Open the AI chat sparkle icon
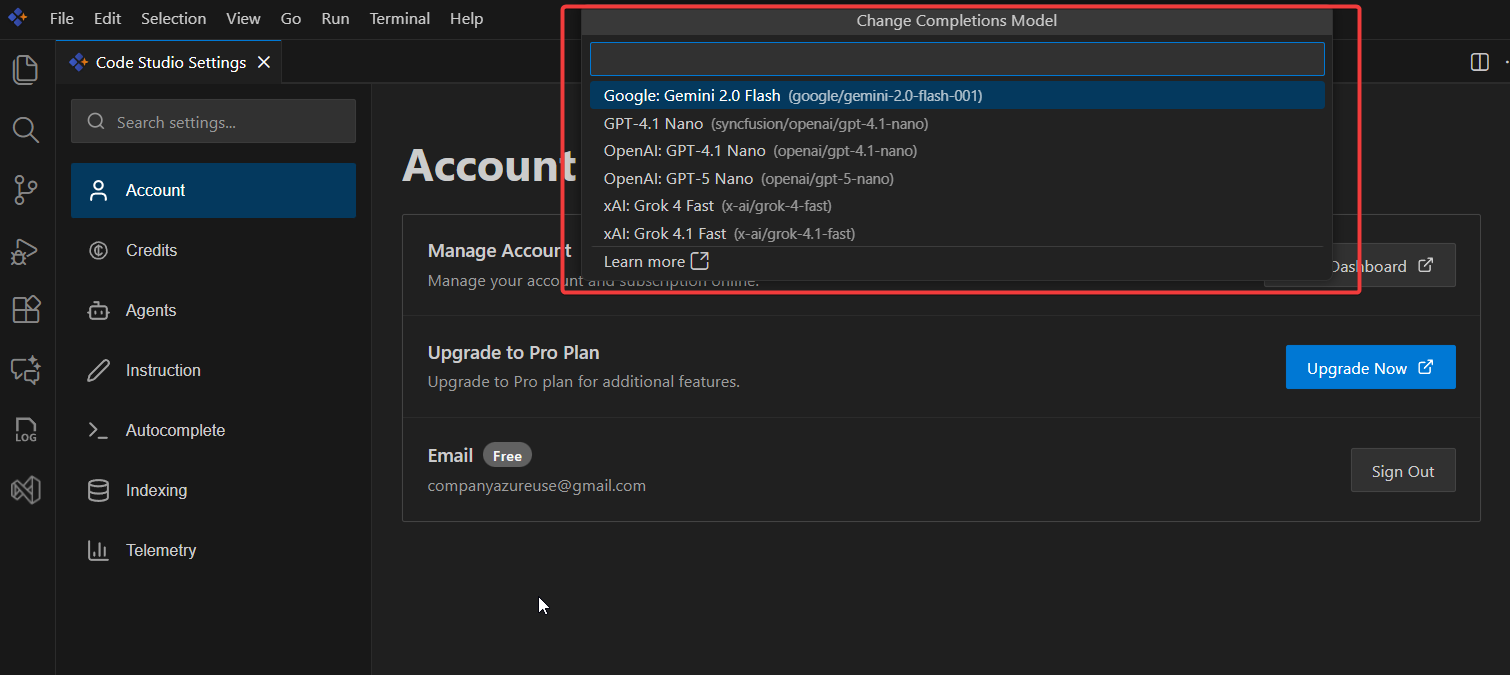The image size is (1510, 675). click(26, 370)
